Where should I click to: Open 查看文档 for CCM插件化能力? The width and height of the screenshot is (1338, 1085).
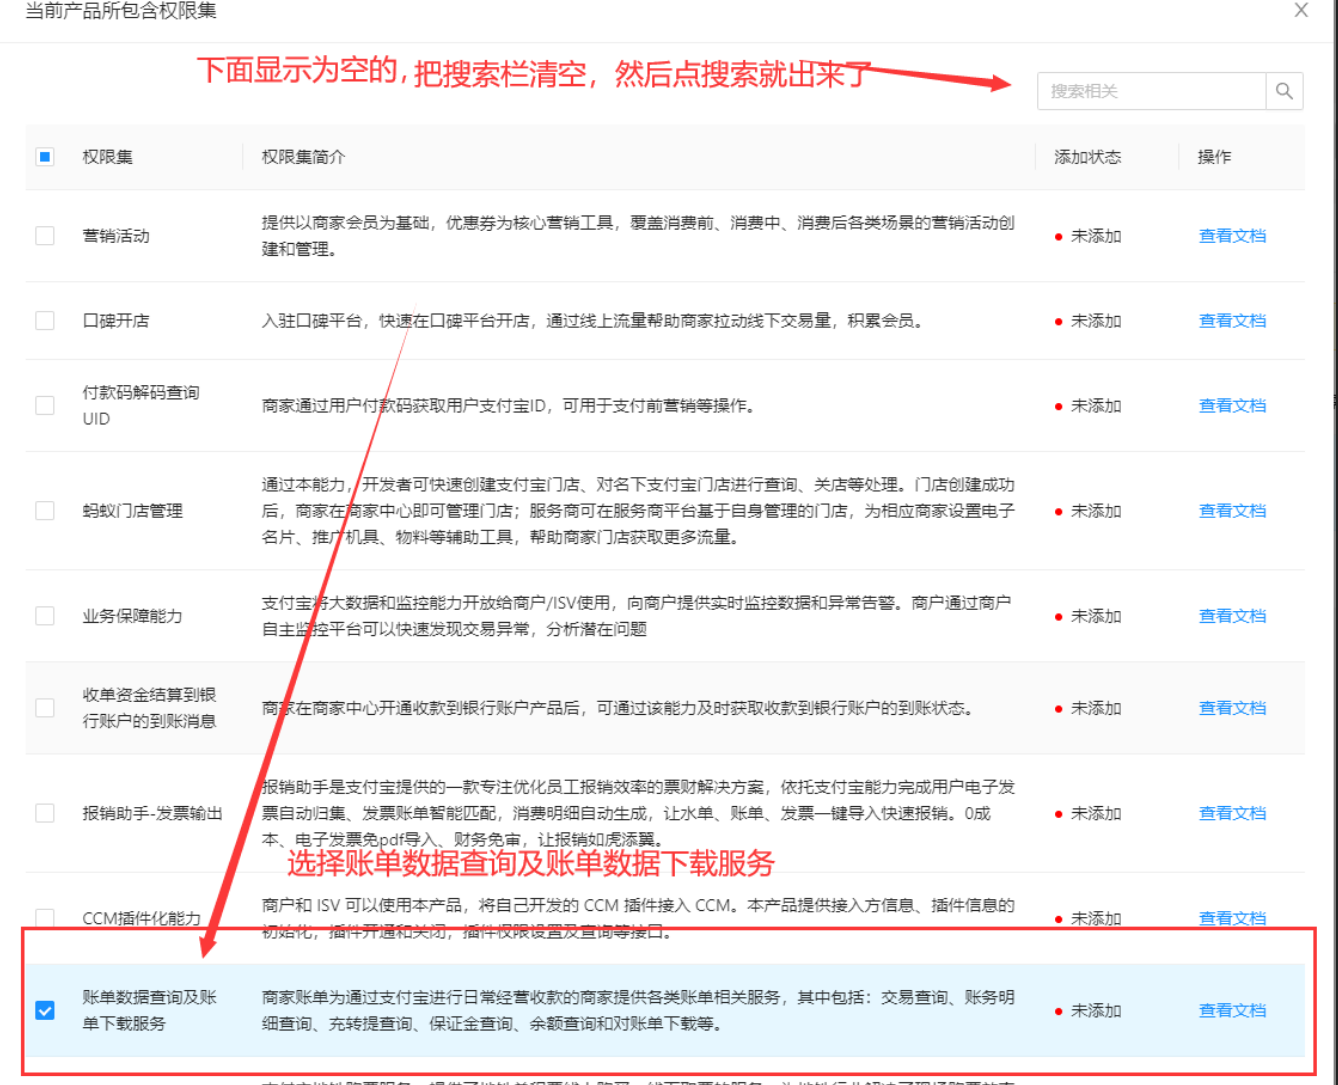pyautogui.click(x=1232, y=918)
